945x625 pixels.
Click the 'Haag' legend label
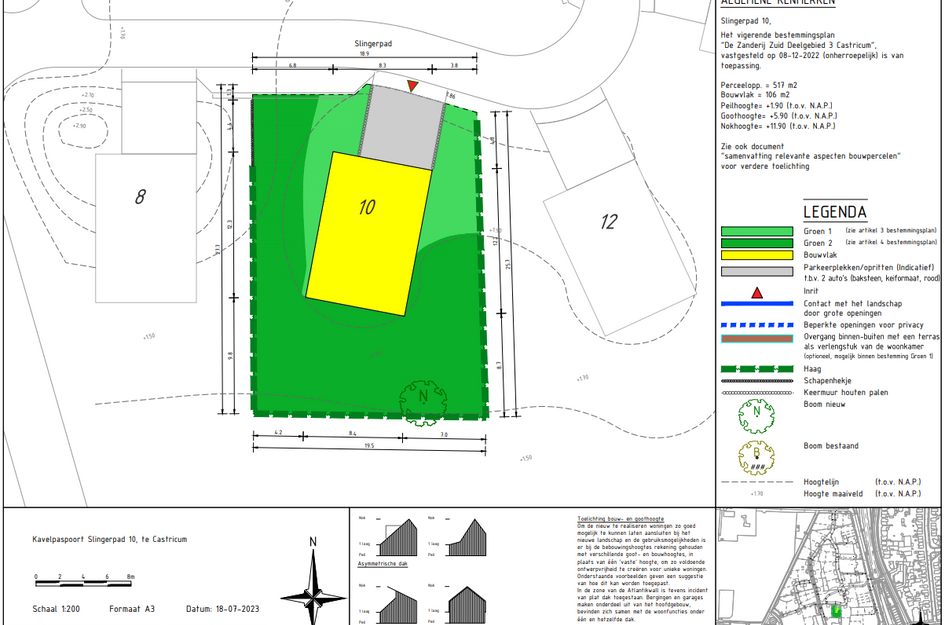pos(812,369)
